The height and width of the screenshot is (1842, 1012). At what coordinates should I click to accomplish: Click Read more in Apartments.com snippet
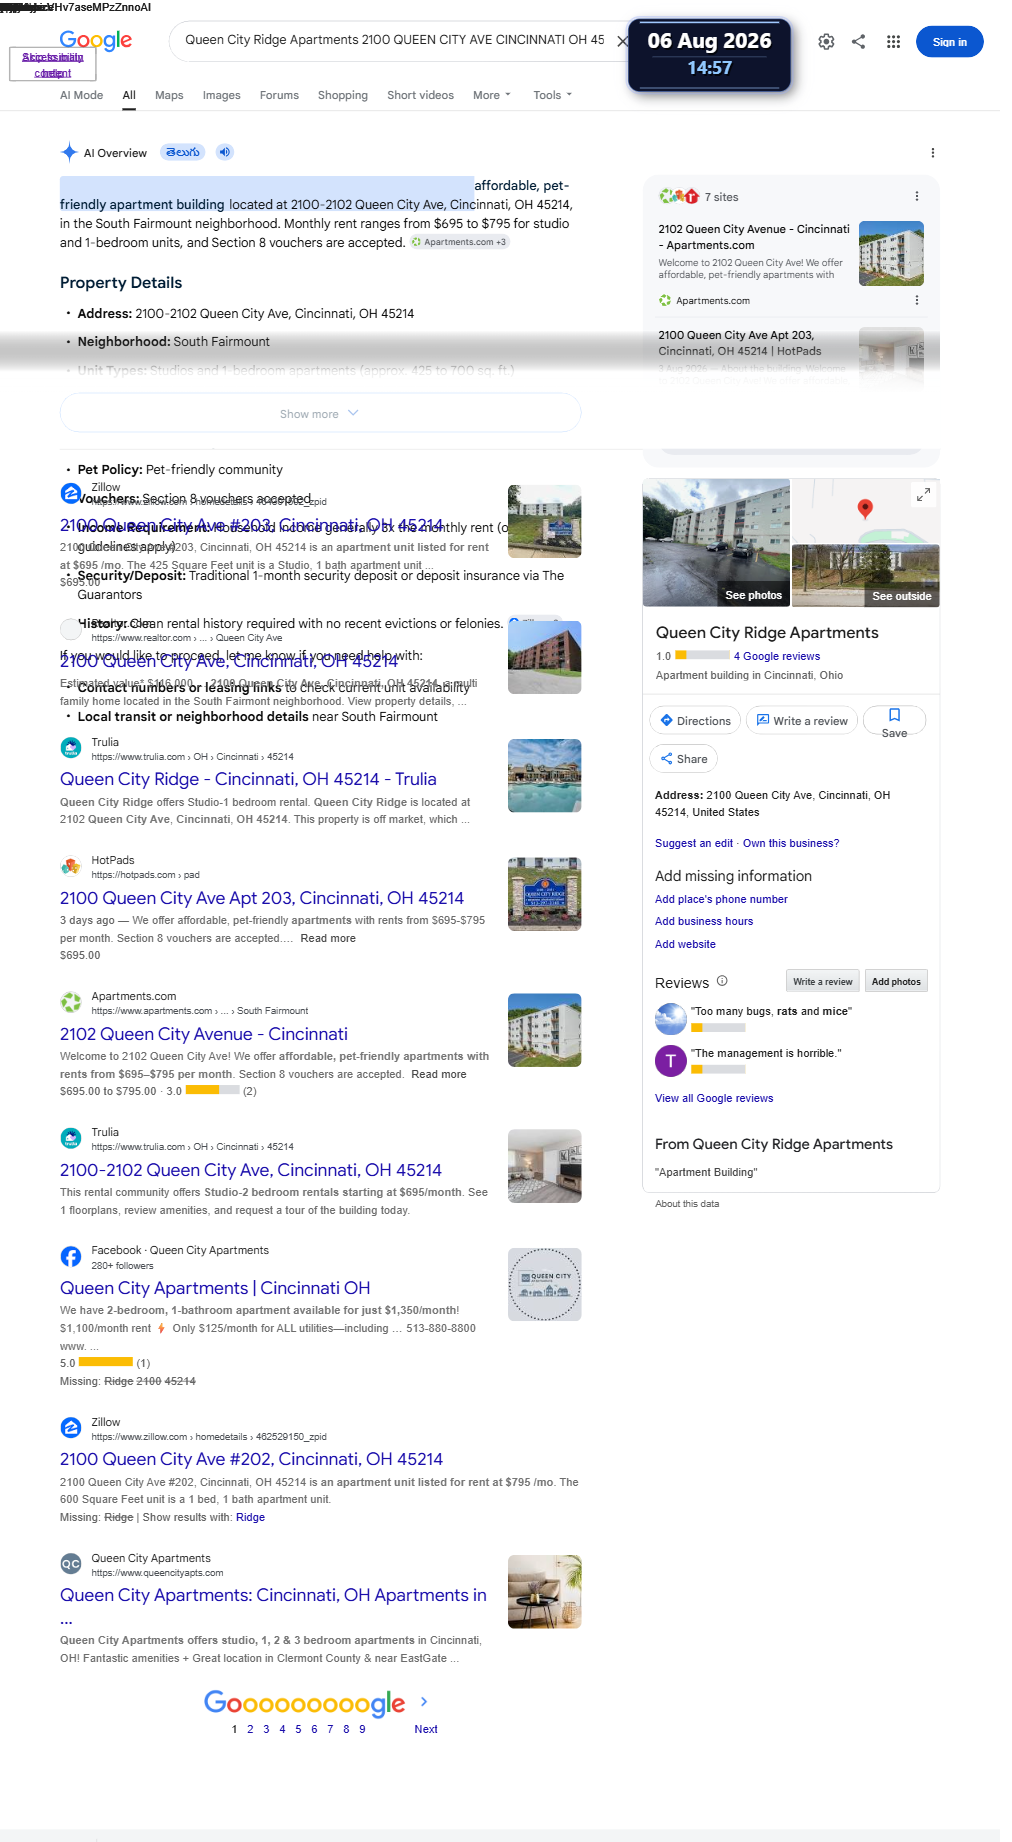pos(438,1074)
